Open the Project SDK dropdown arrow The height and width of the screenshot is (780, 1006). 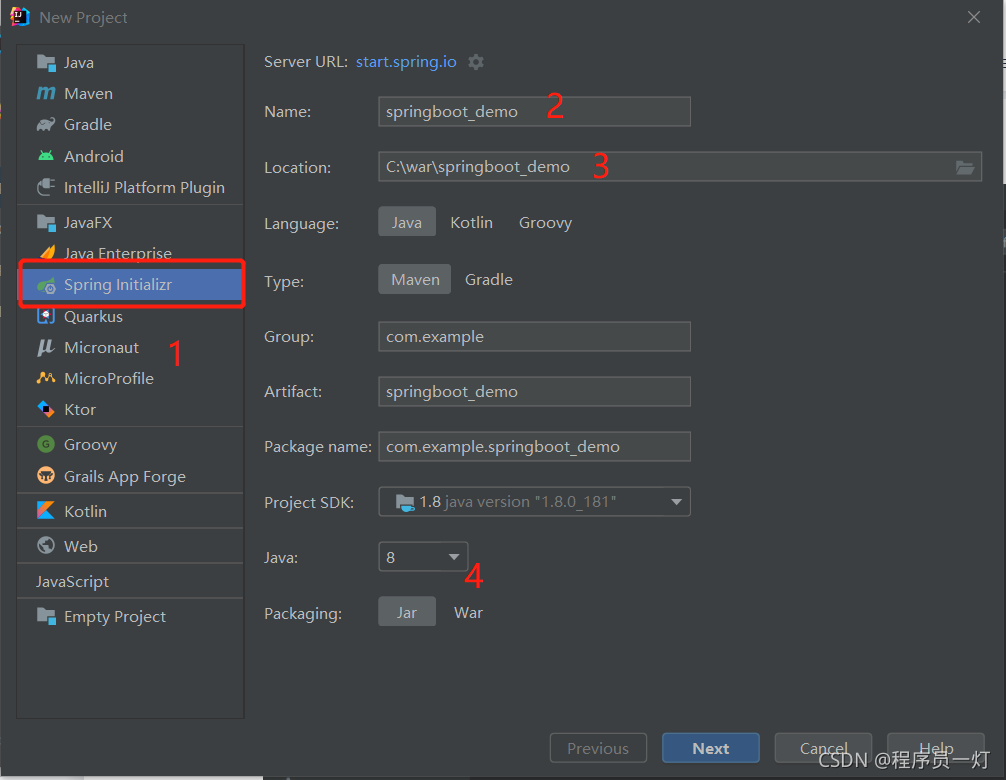pos(676,502)
